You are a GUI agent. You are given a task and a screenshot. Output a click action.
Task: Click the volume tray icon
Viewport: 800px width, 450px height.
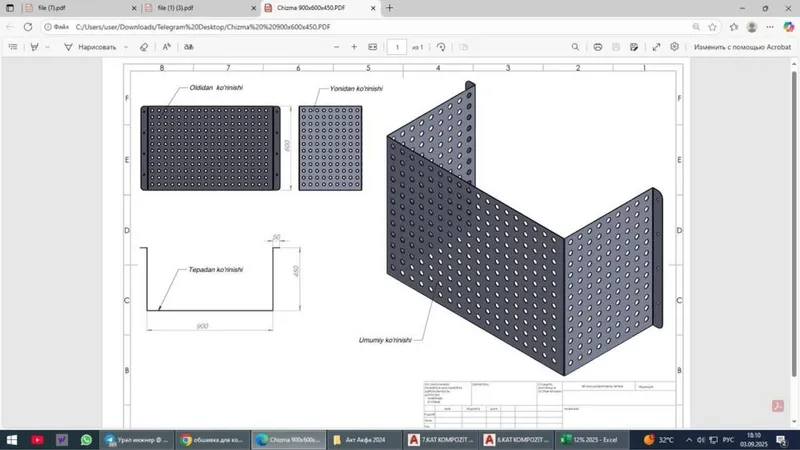tap(701, 440)
